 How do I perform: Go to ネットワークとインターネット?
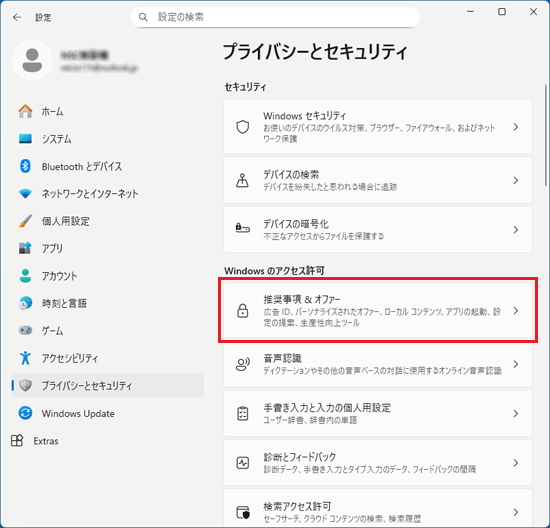(x=107, y=193)
